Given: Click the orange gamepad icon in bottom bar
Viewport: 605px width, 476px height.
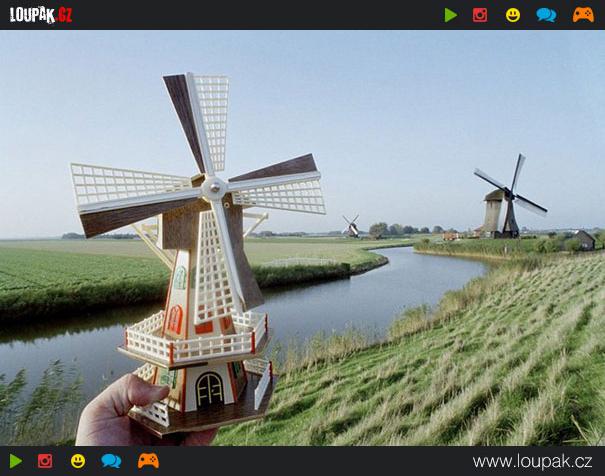Looking at the screenshot, I should point(148,461).
